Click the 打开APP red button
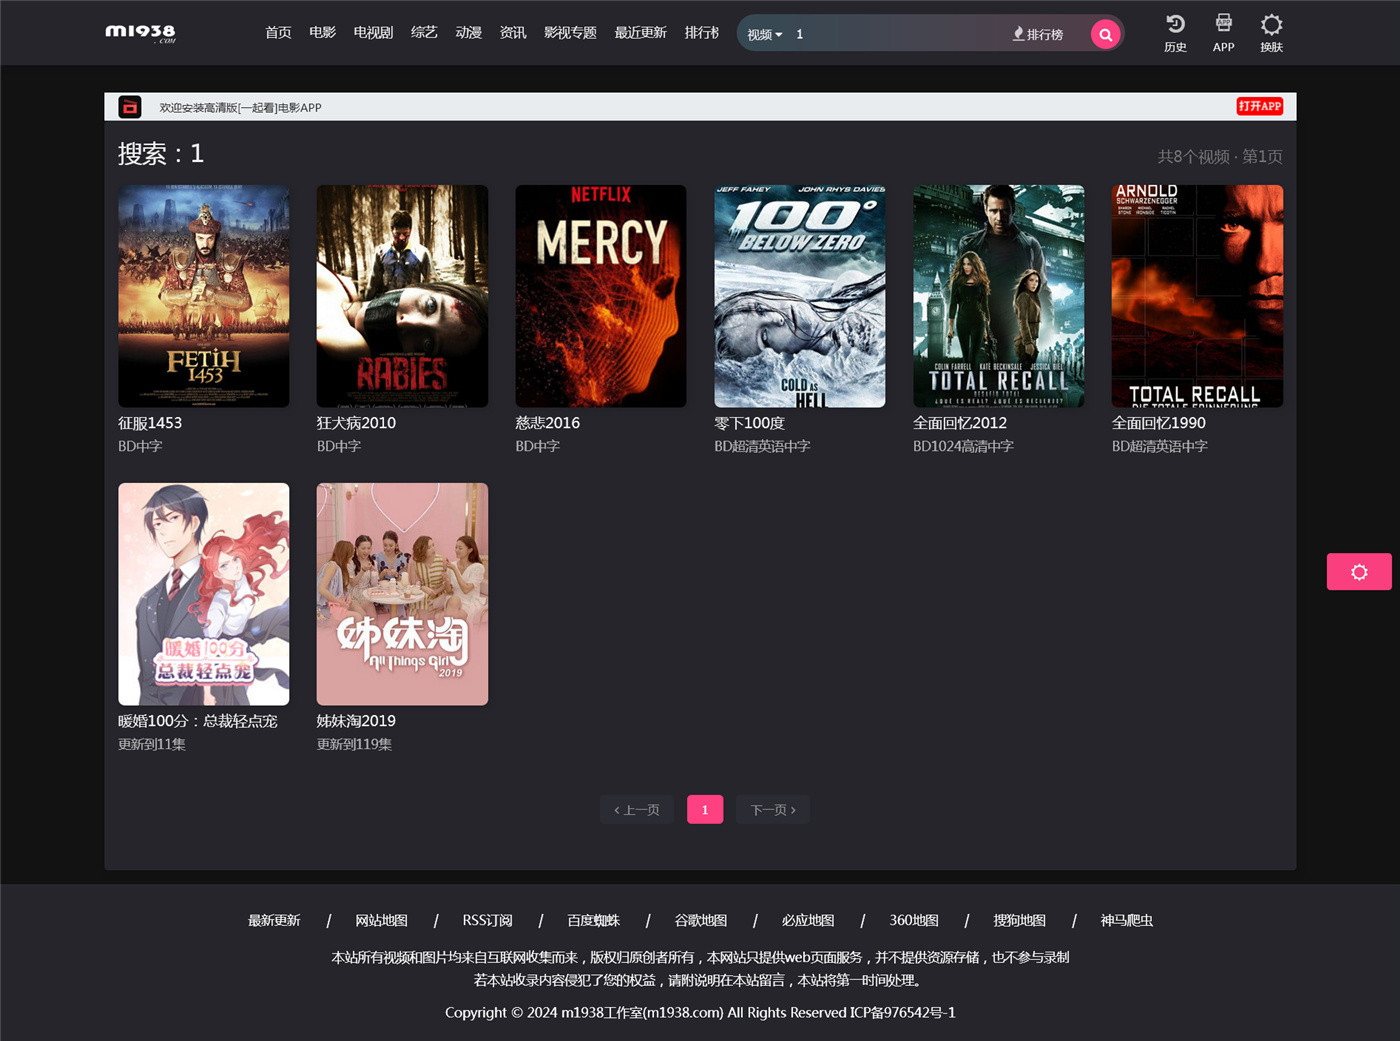Viewport: 1400px width, 1041px height. pos(1260,106)
